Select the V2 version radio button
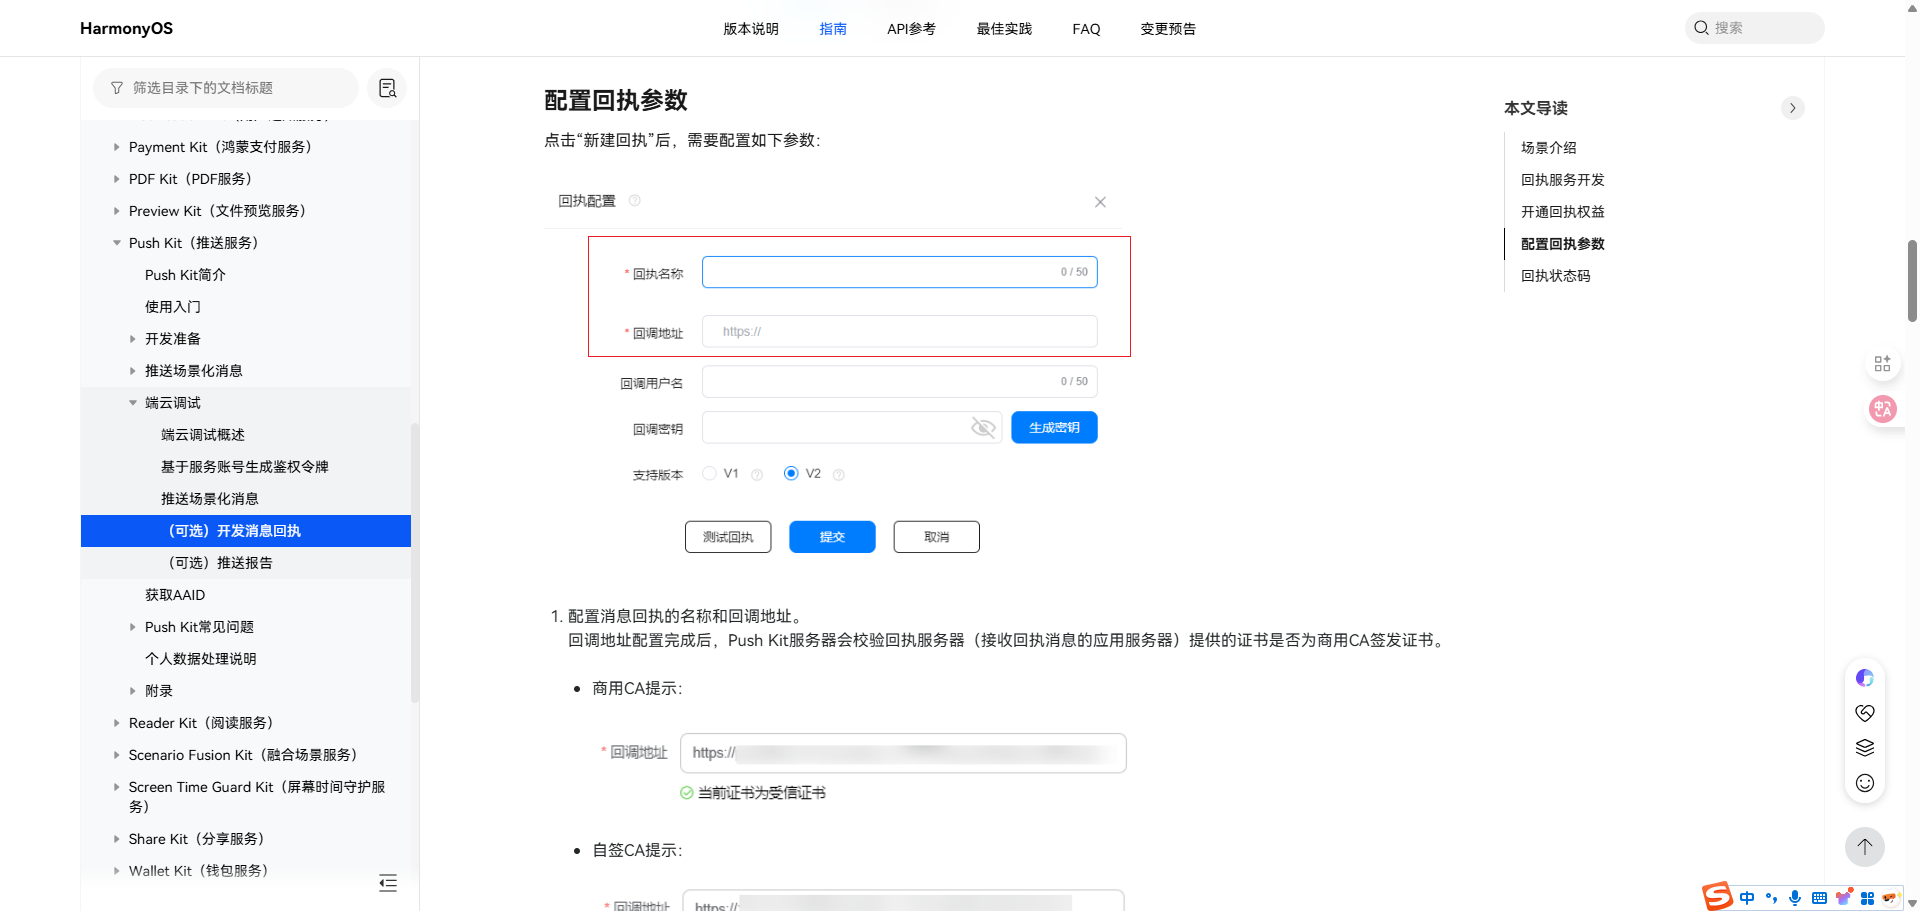1920x911 pixels. coord(791,473)
